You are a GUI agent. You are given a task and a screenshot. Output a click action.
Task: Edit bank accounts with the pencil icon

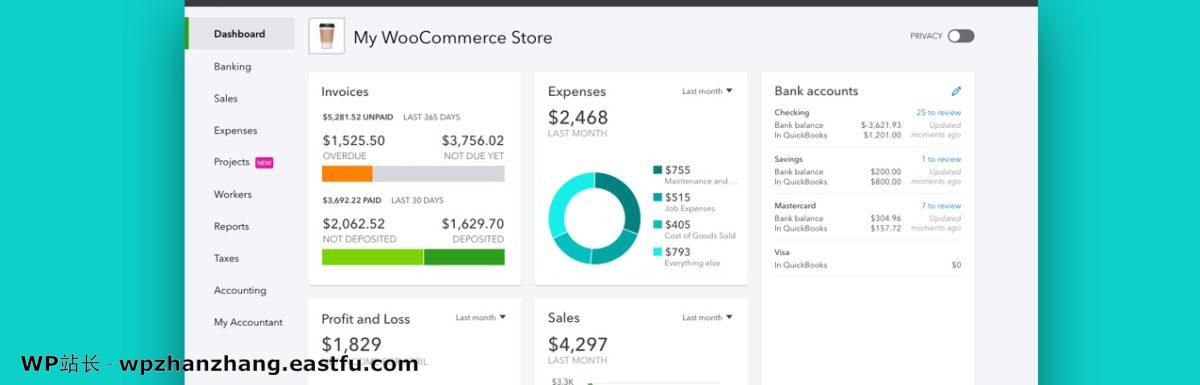[956, 91]
